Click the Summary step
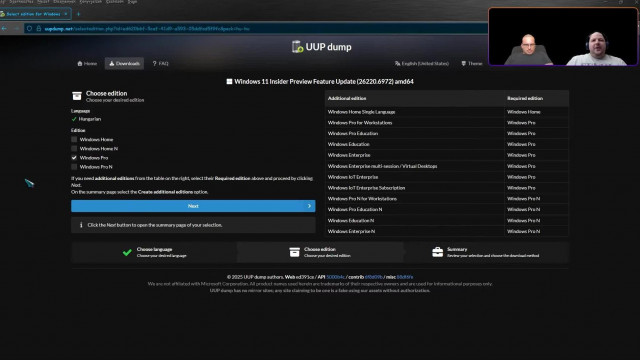Image resolution: width=640 pixels, height=360 pixels. pyautogui.click(x=486, y=252)
